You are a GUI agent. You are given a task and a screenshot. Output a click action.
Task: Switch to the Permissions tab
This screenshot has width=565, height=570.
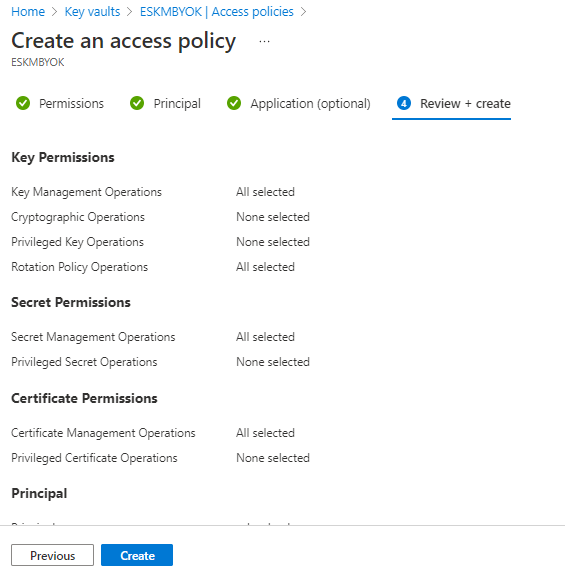(60, 104)
